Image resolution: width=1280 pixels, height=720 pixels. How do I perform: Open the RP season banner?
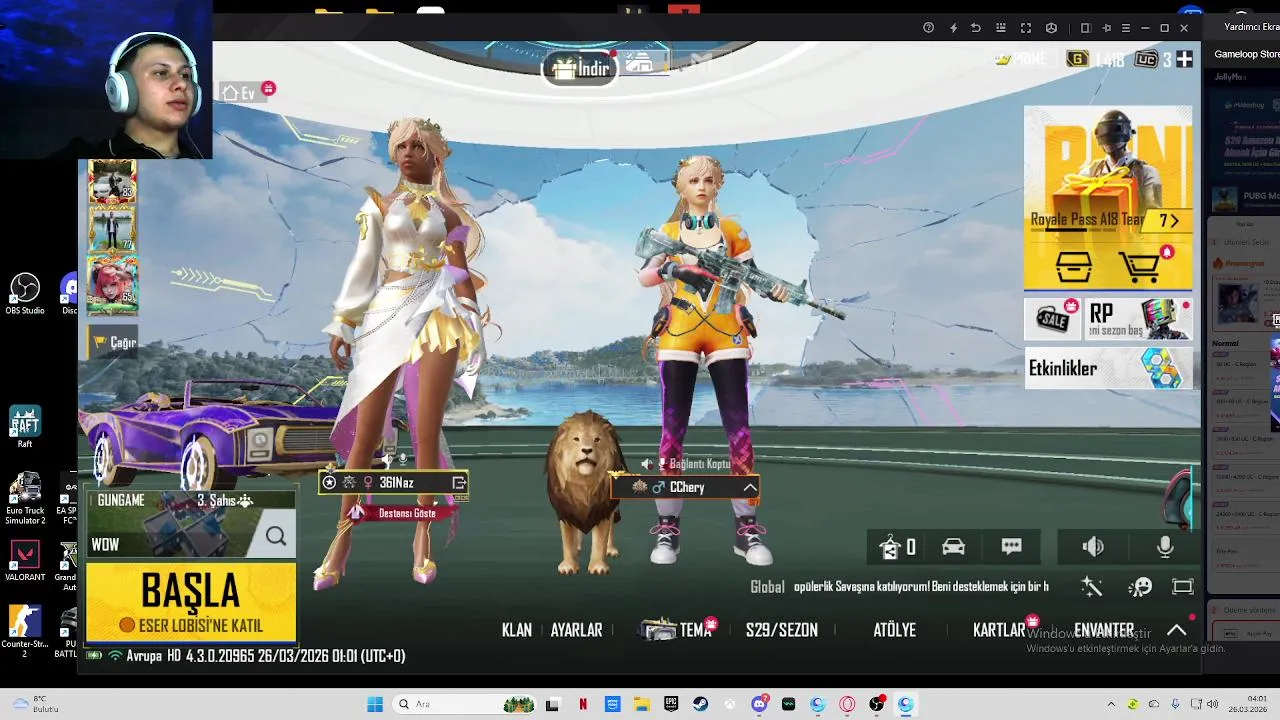pyautogui.click(x=1138, y=319)
